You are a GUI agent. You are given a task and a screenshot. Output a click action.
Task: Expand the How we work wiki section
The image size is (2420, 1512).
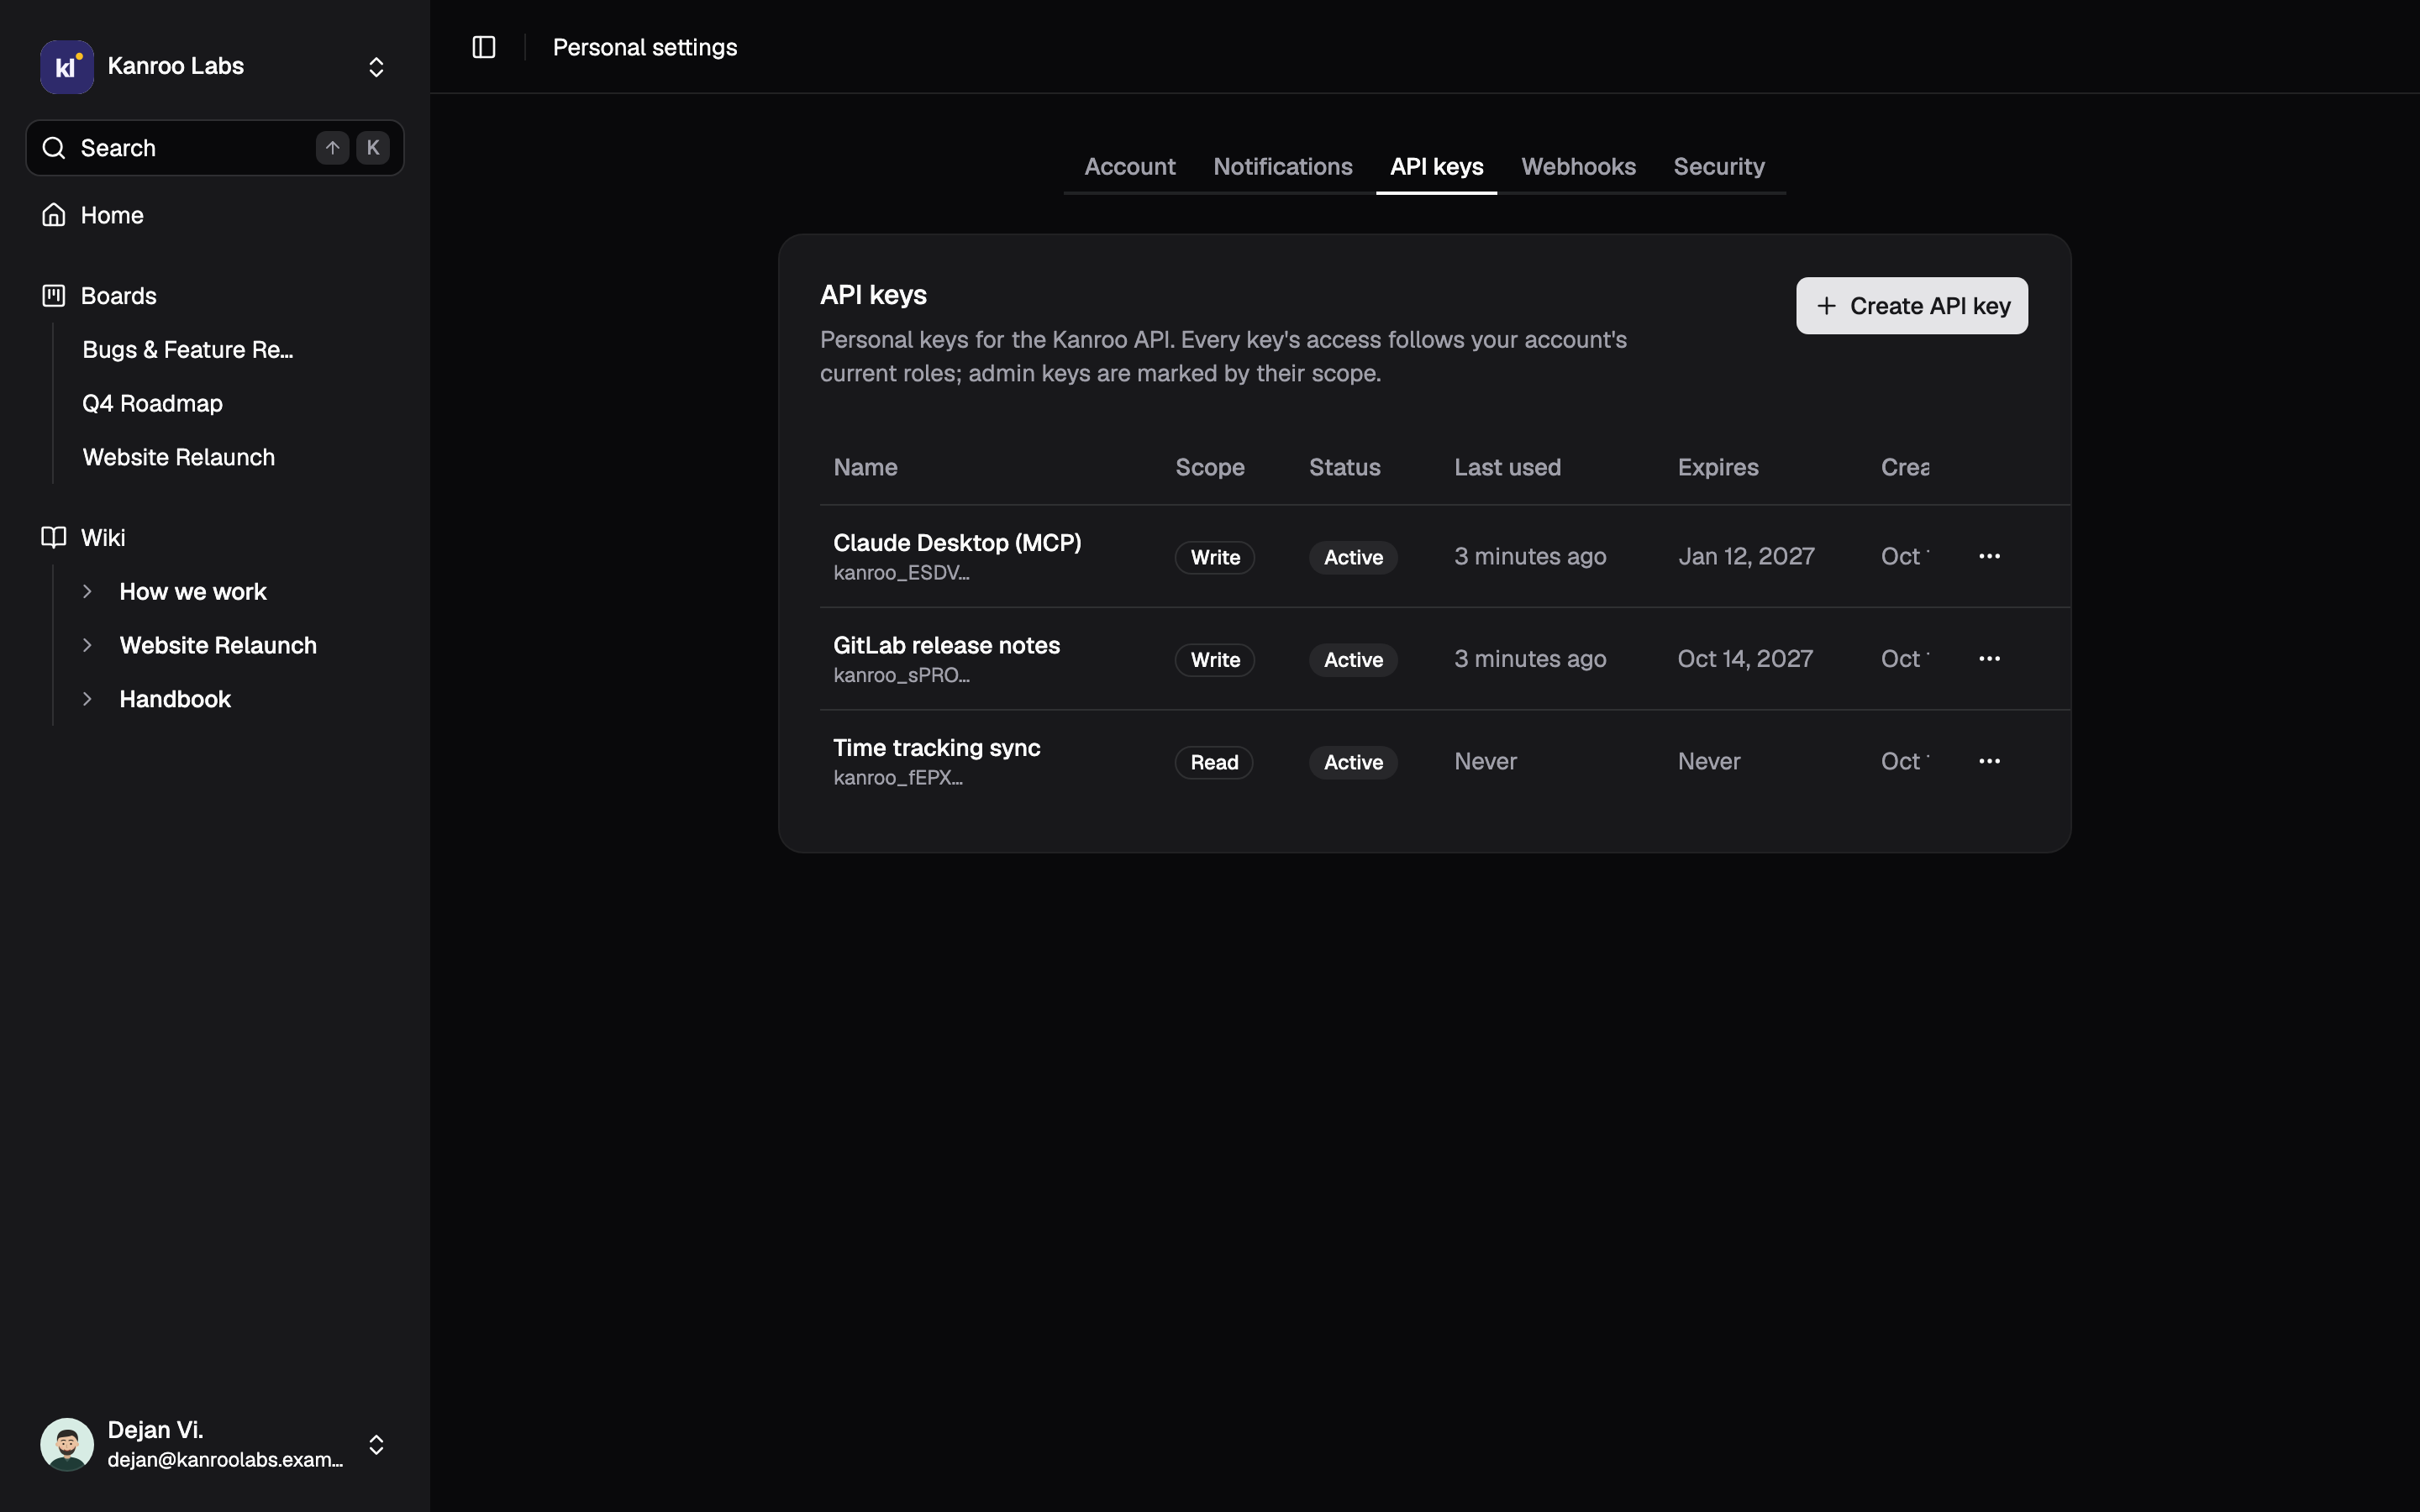(87, 592)
